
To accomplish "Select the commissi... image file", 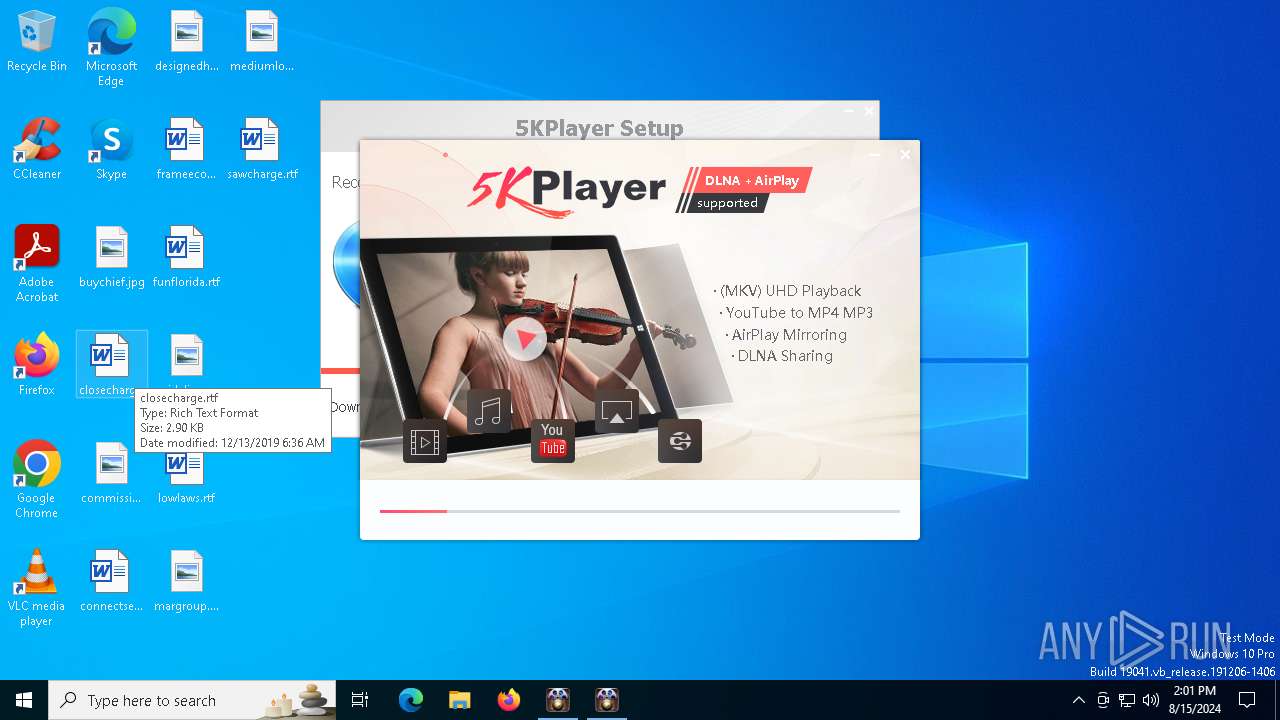I will click(x=111, y=474).
